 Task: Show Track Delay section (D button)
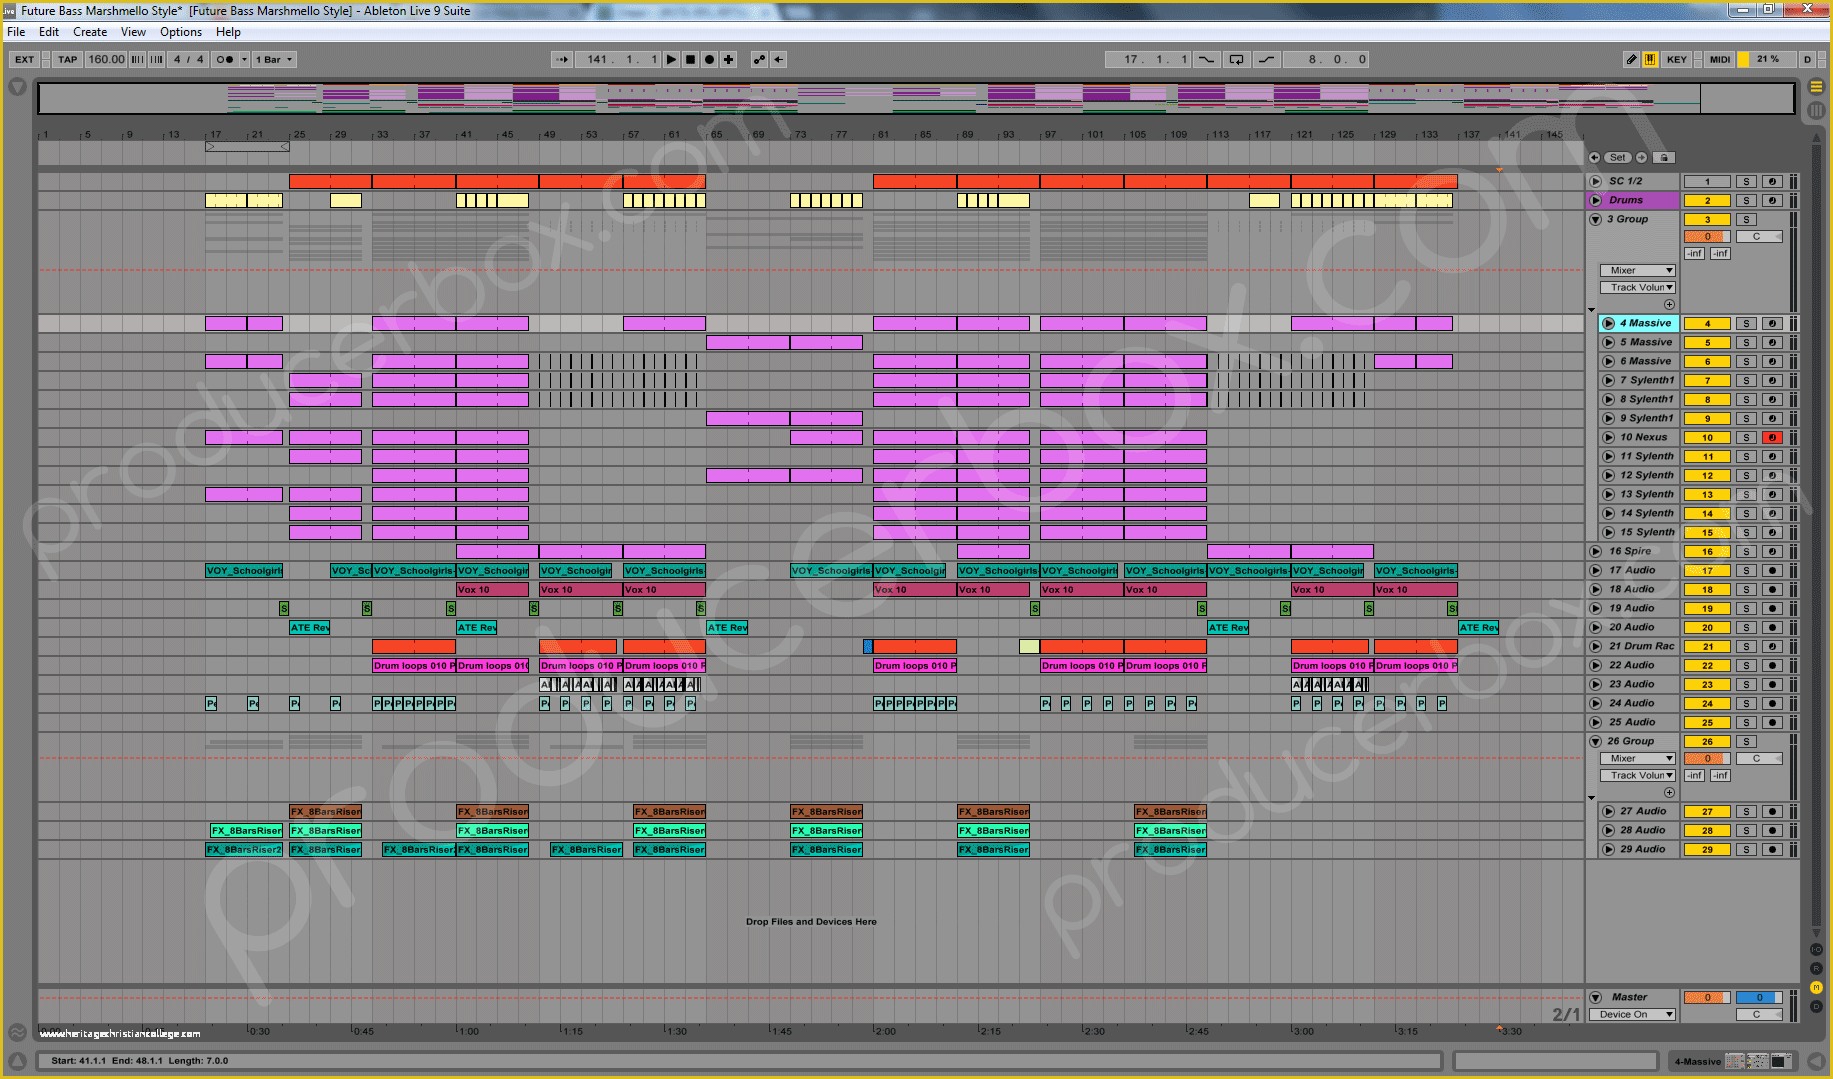point(1816,1004)
